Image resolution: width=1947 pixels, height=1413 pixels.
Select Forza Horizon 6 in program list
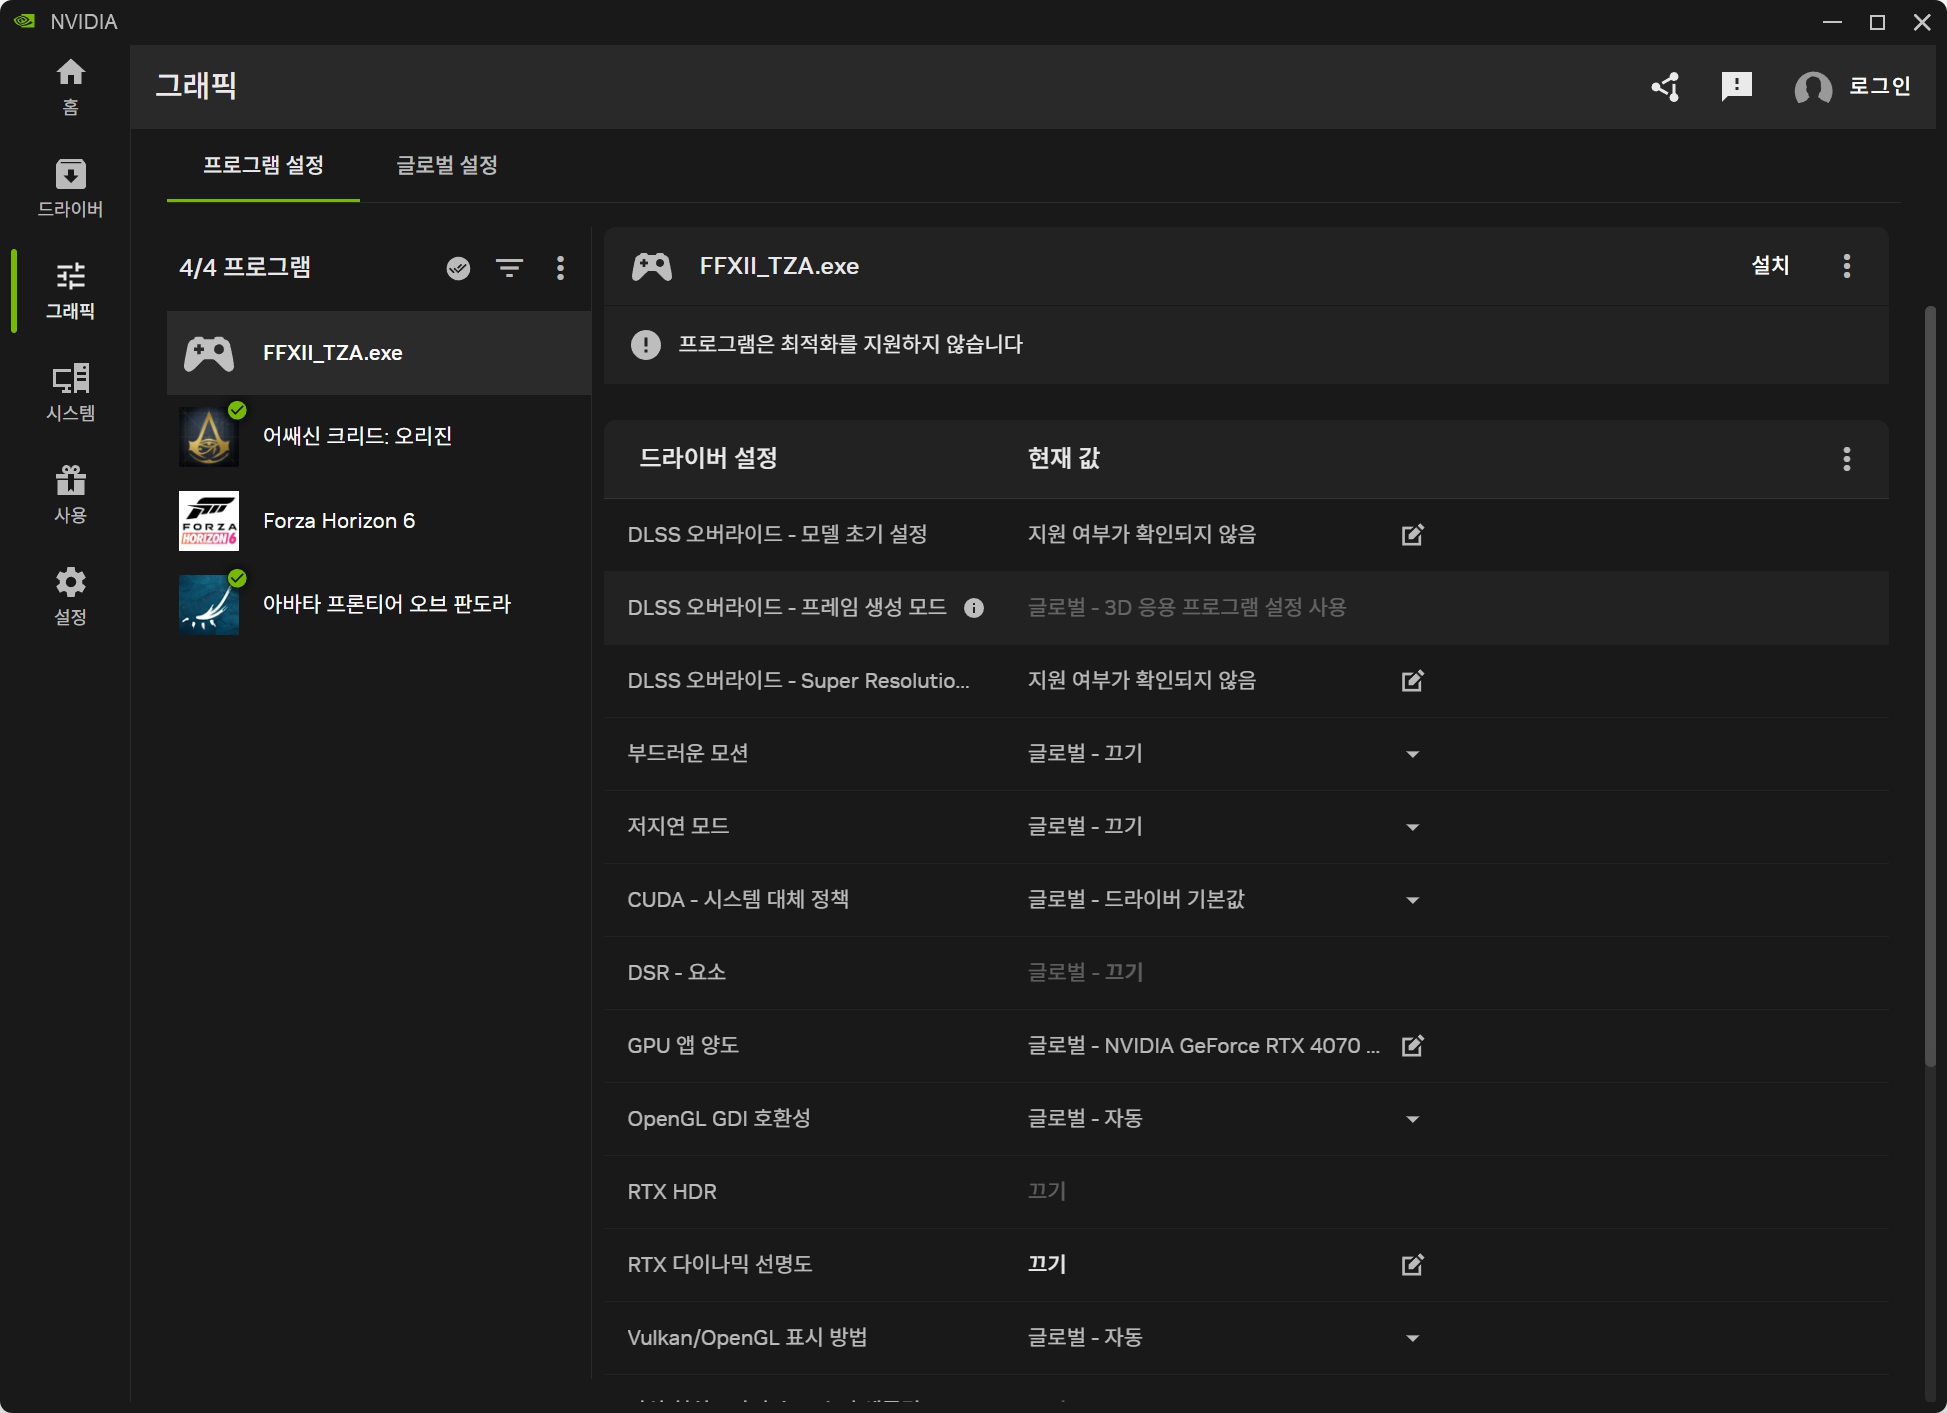(379, 521)
